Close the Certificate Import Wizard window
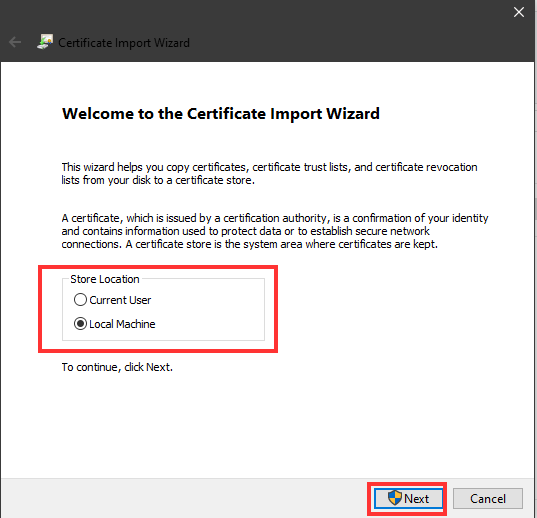Image resolution: width=537 pixels, height=518 pixels. point(519,12)
